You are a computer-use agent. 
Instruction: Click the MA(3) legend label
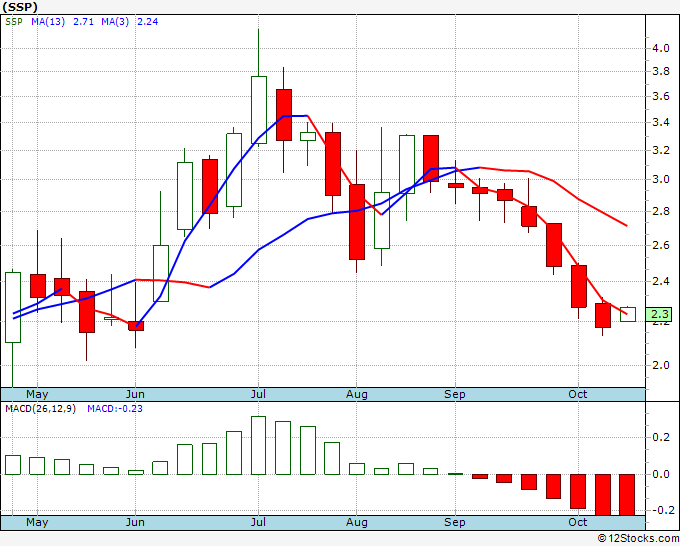tap(115, 22)
